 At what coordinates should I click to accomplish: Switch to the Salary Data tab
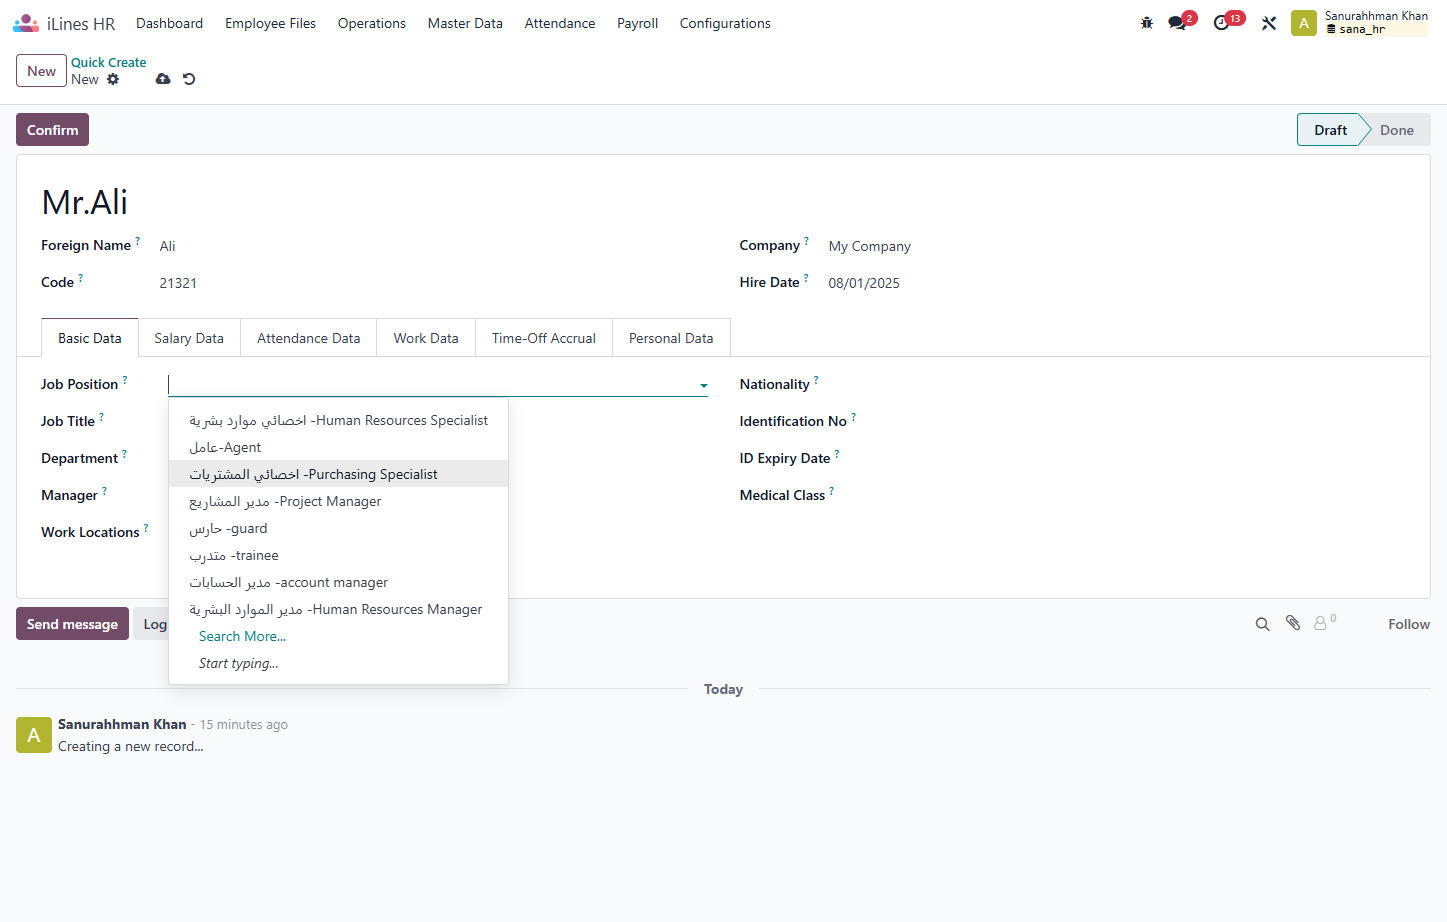(189, 338)
